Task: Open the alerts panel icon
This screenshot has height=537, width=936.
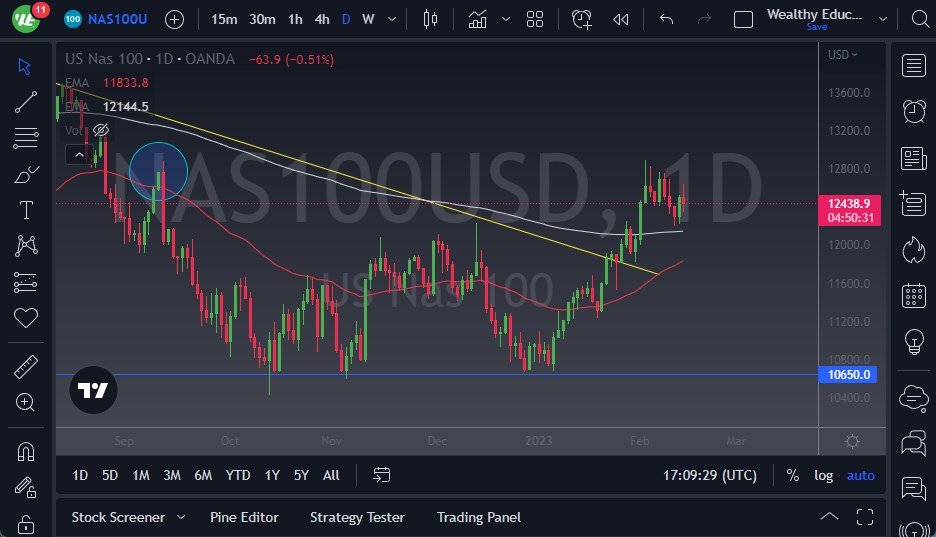Action: [x=913, y=111]
